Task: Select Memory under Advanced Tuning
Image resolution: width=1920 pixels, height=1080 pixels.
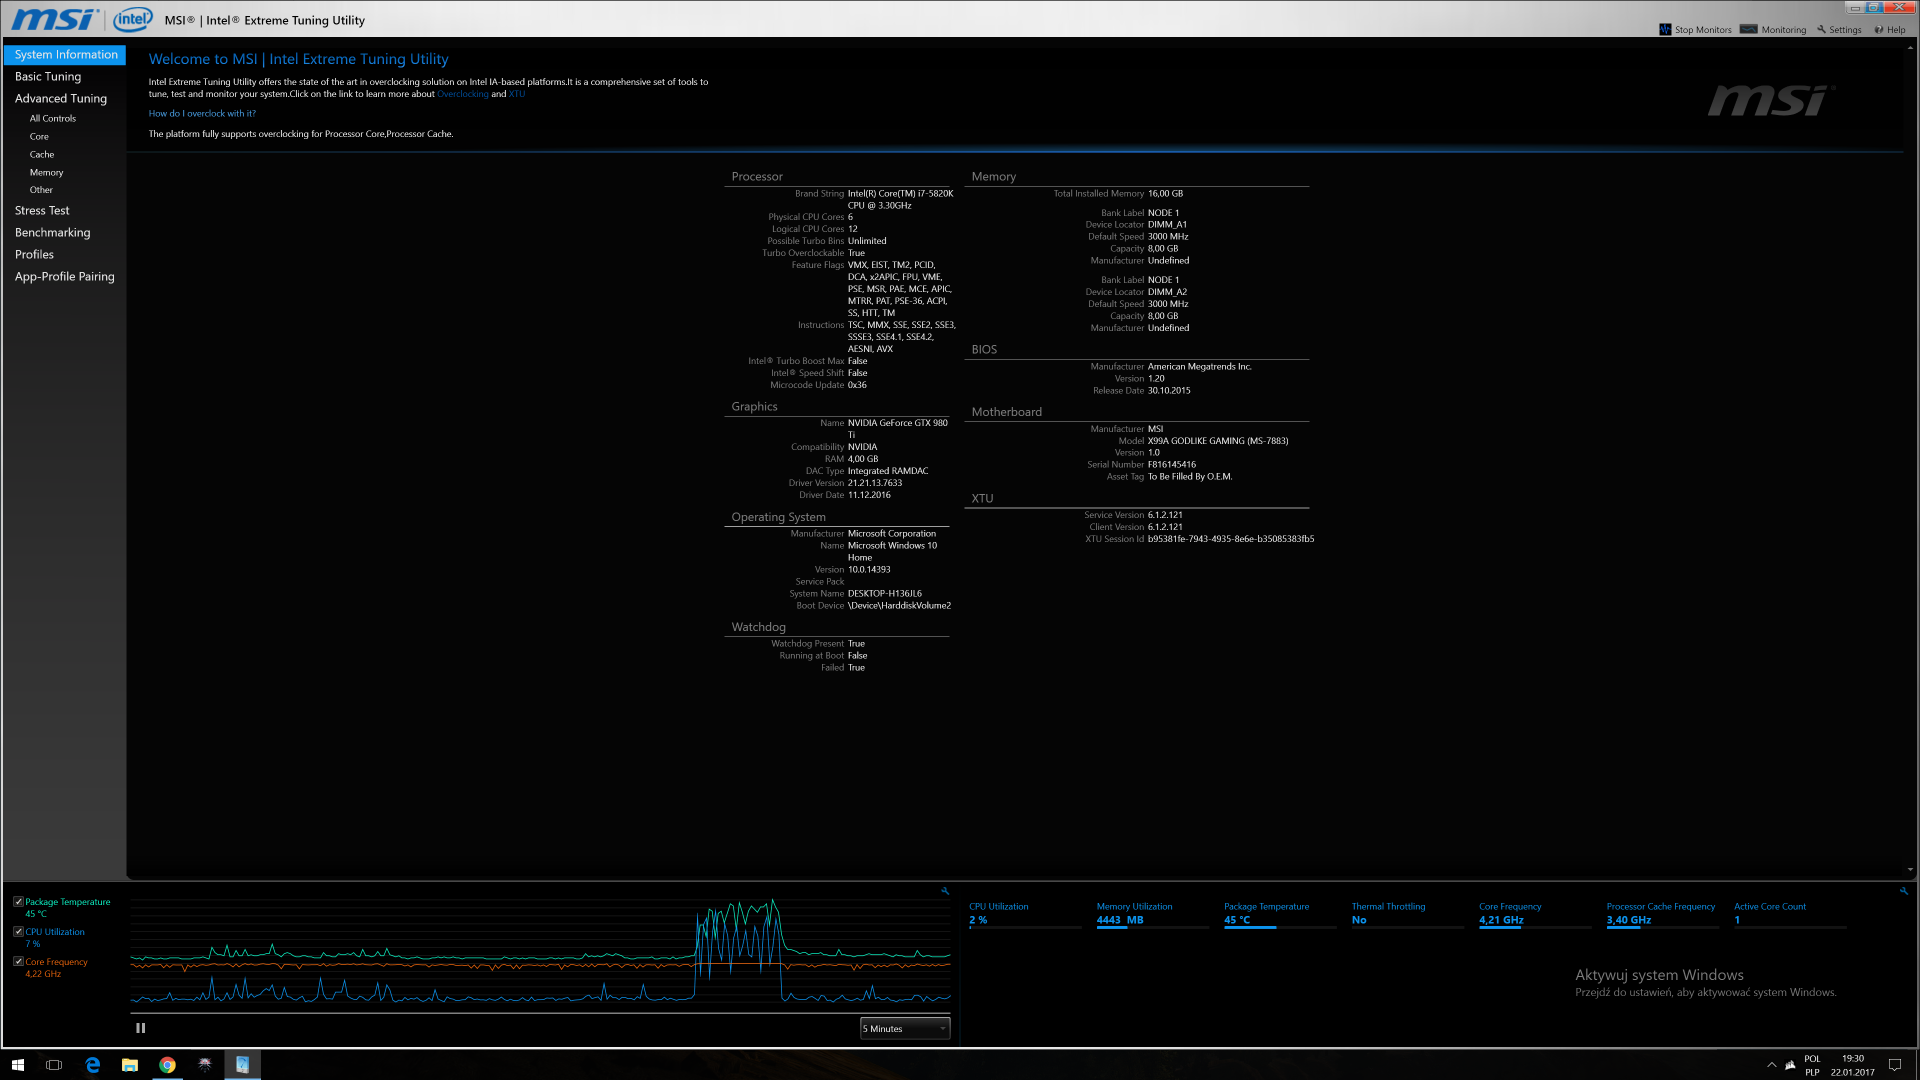Action: pos(46,173)
